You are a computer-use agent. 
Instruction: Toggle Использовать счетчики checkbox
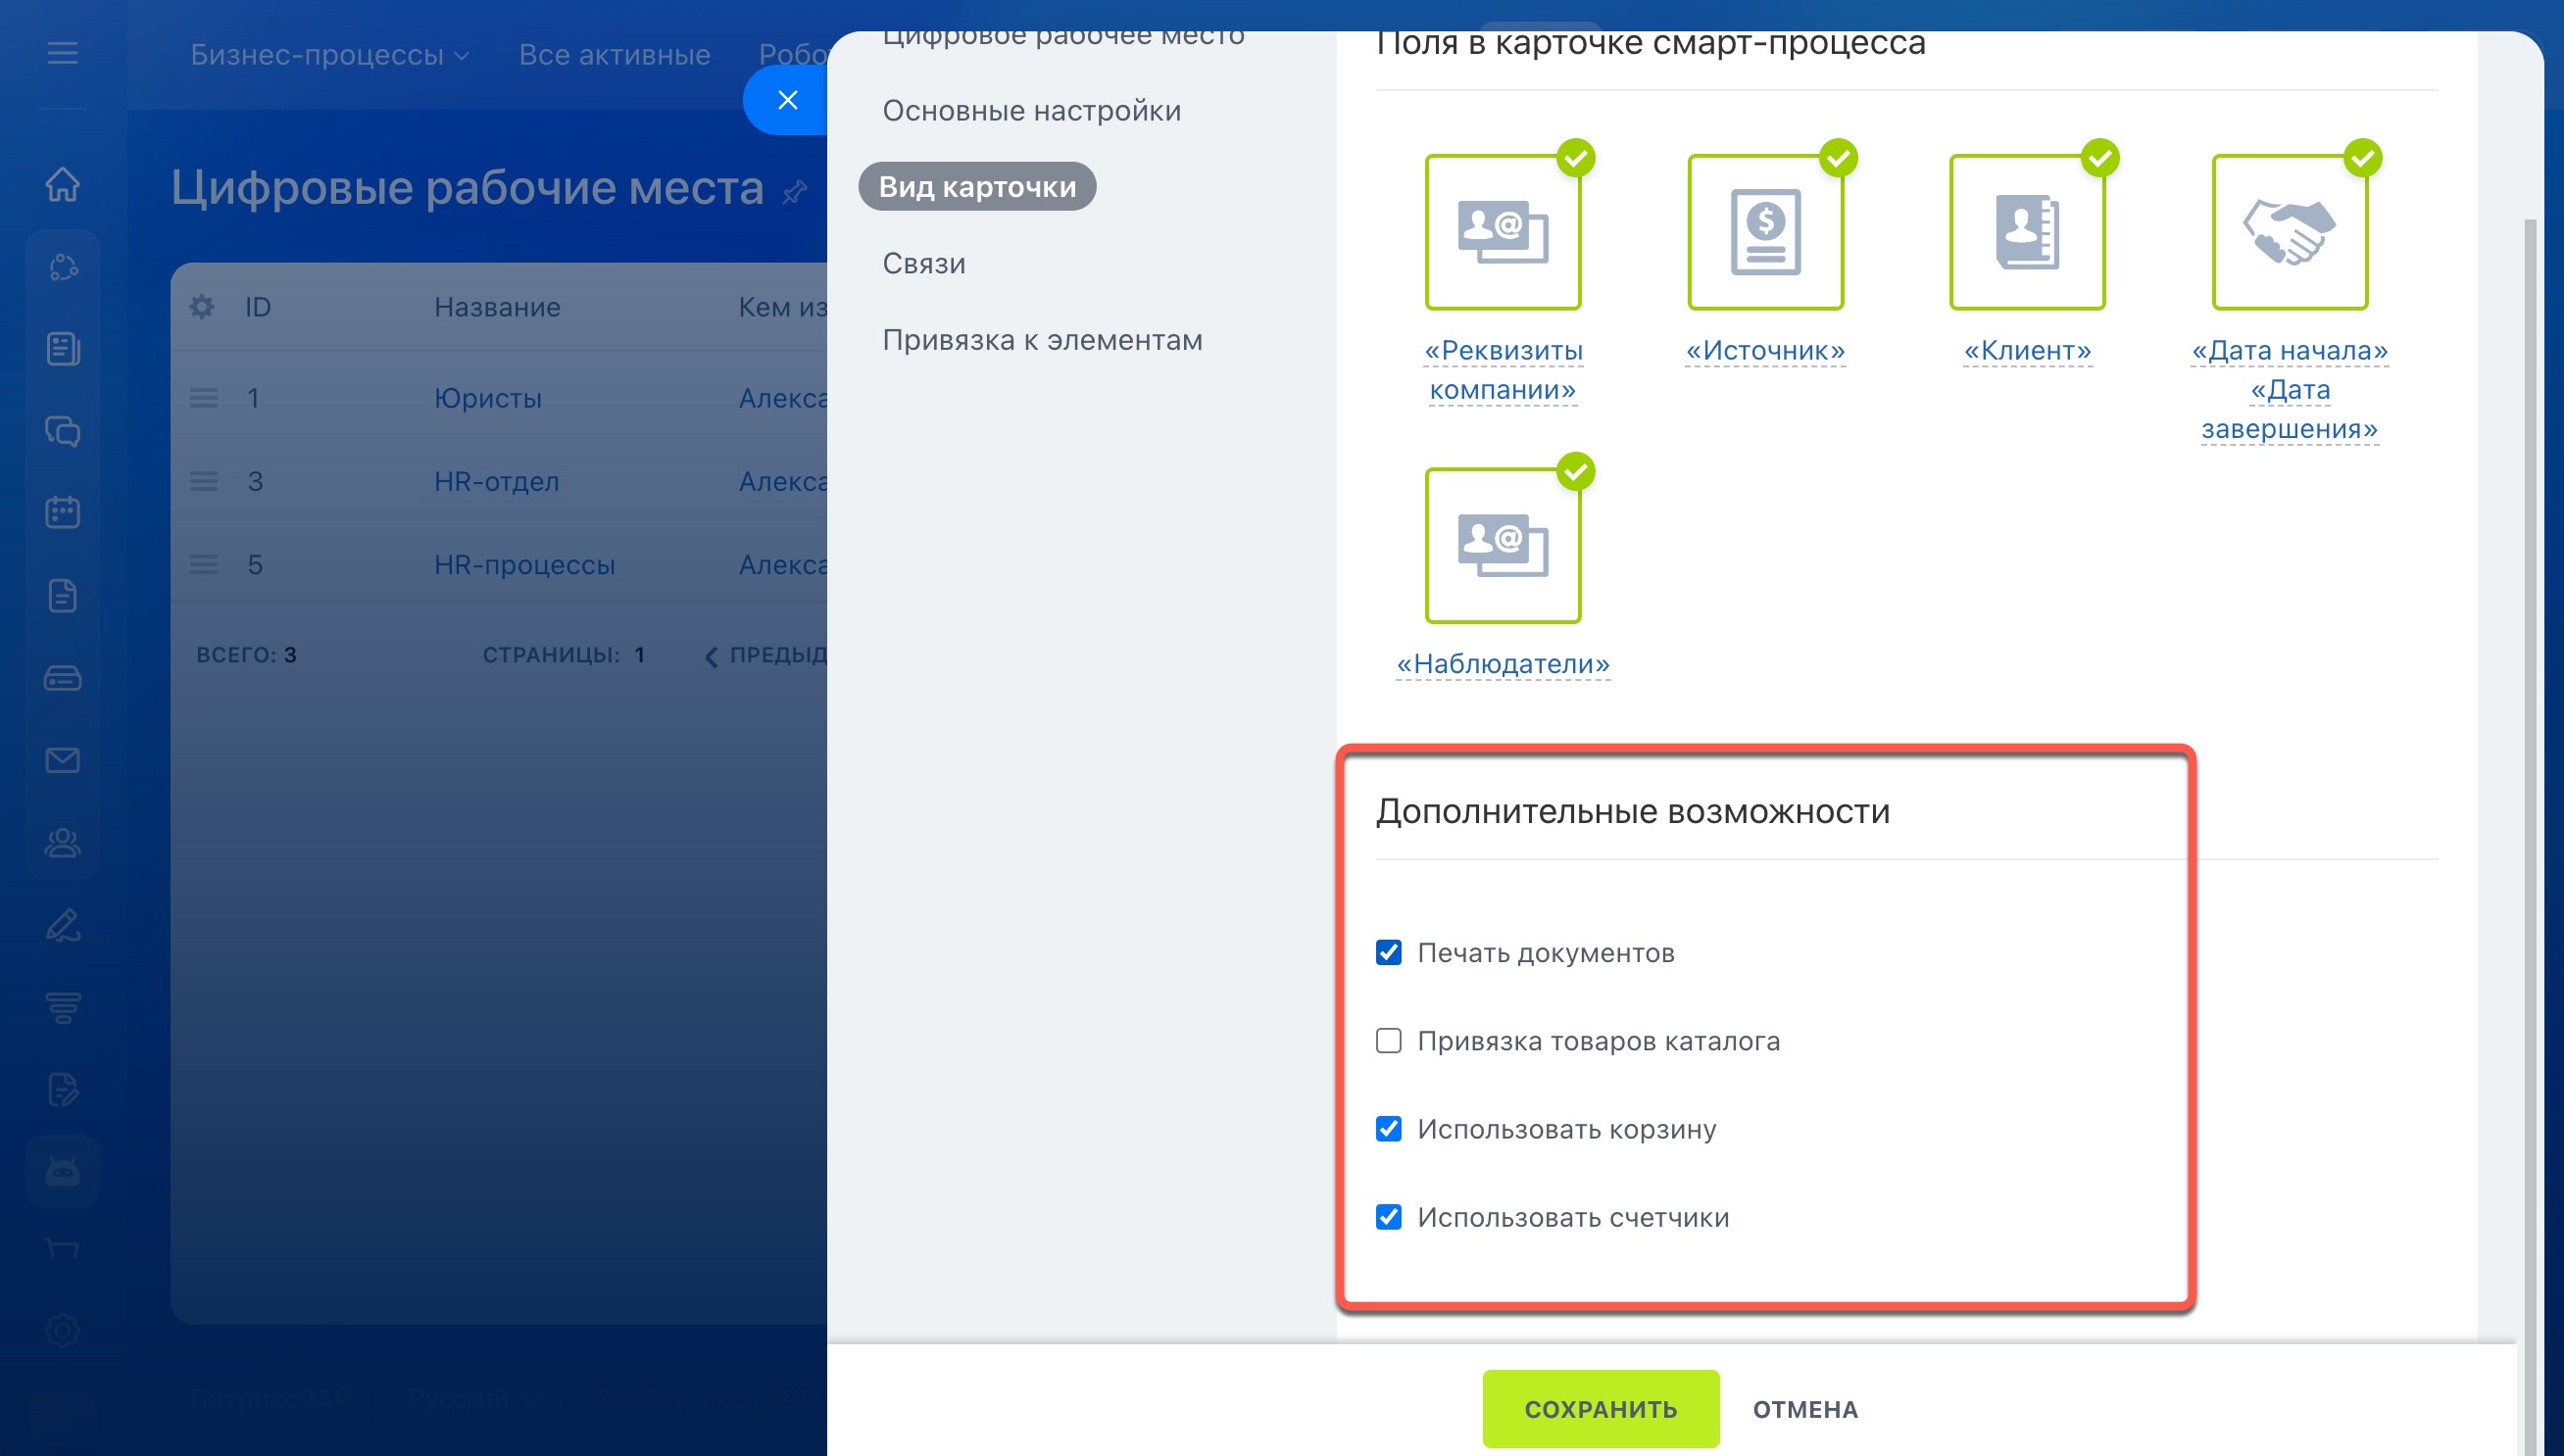point(1388,1216)
